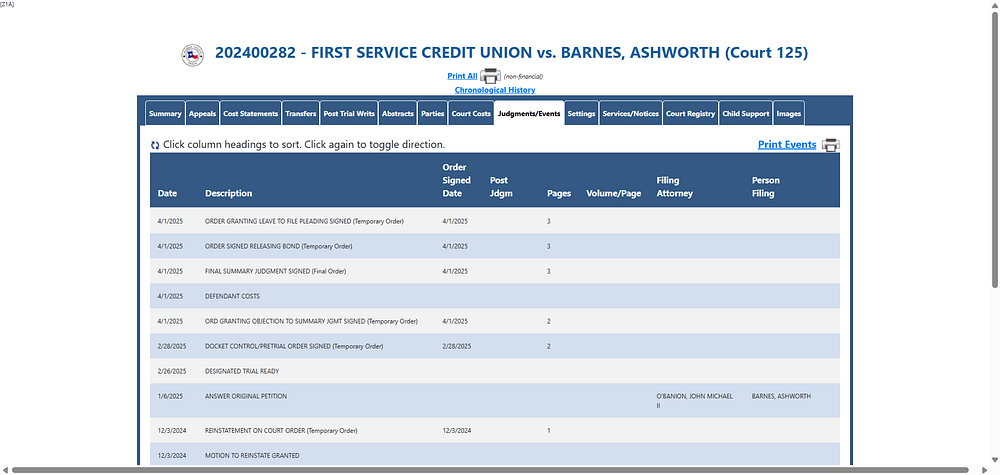Viewport: 1000px width, 475px height.
Task: Sort by Post Jdgm column heading
Action: coord(501,187)
